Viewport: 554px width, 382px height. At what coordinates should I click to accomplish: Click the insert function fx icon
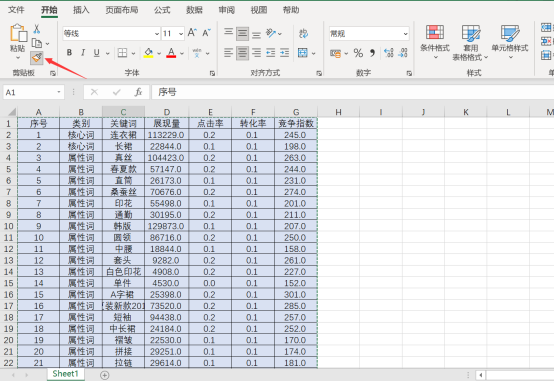point(138,92)
